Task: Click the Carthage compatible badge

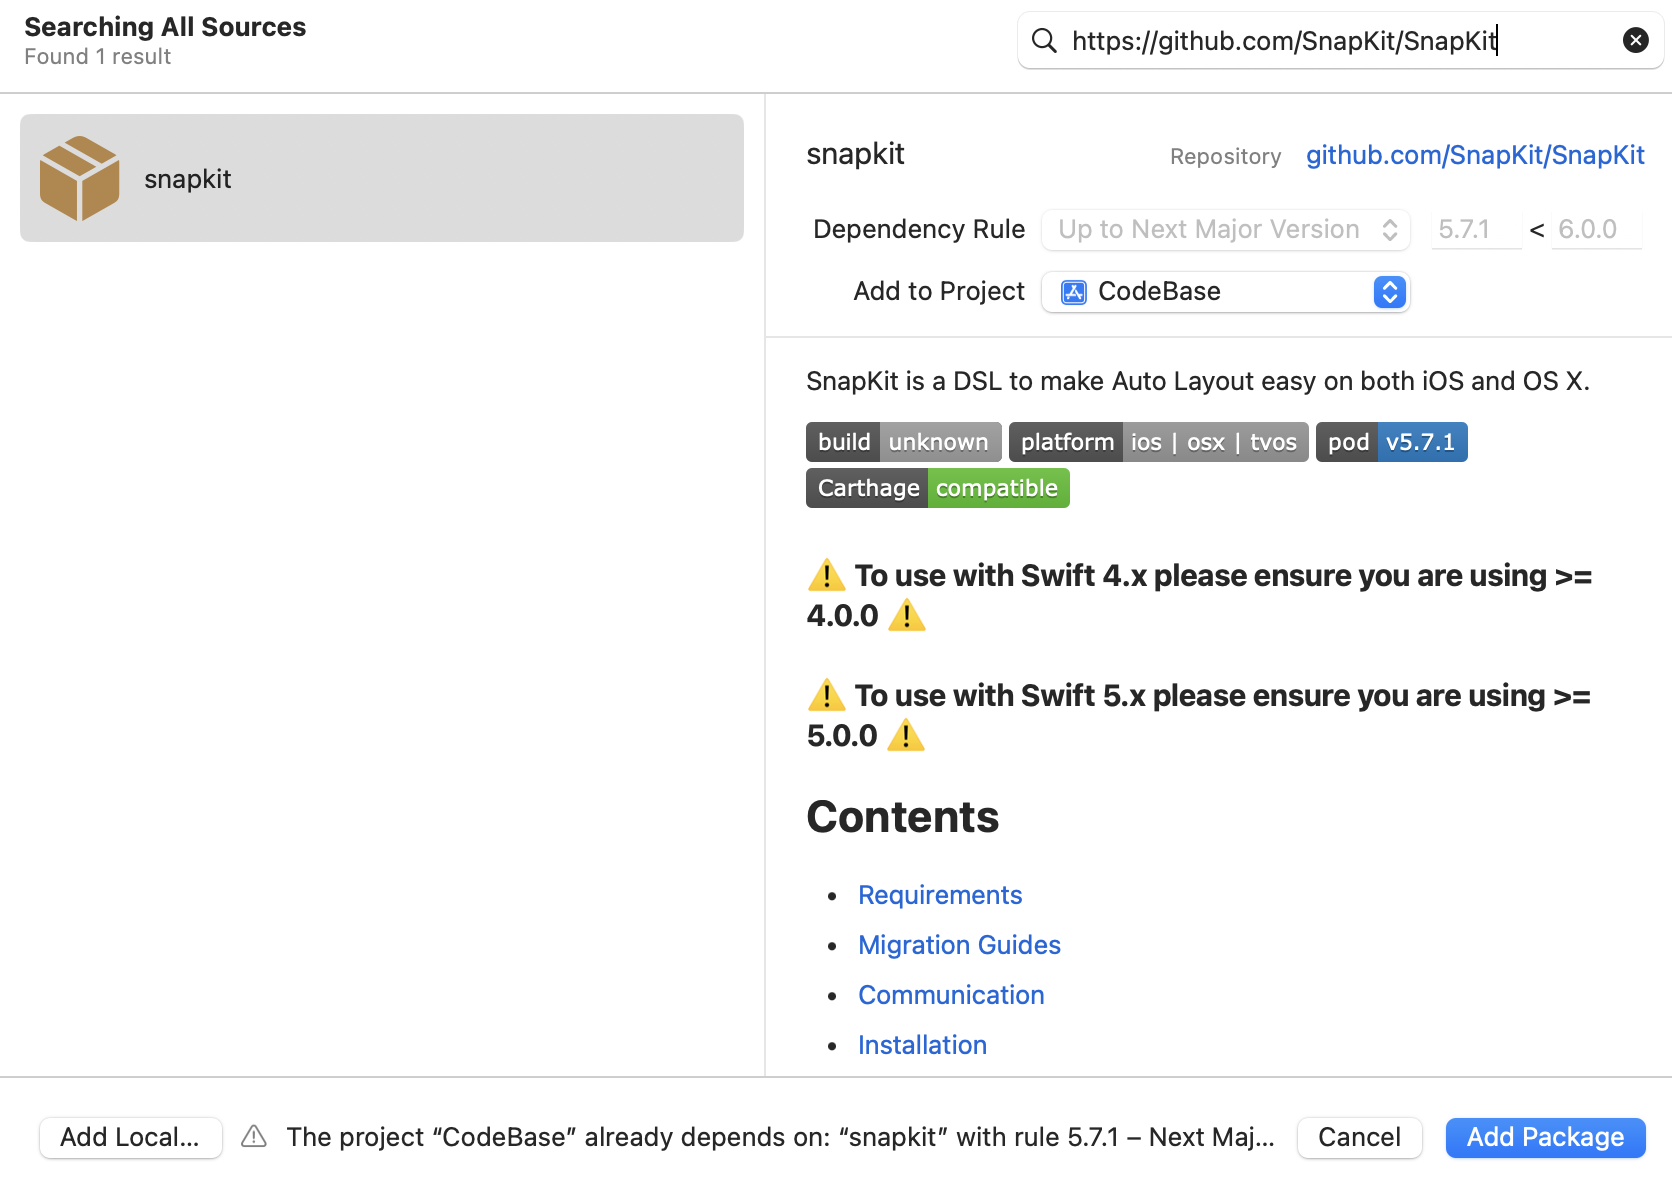Action: pos(938,488)
